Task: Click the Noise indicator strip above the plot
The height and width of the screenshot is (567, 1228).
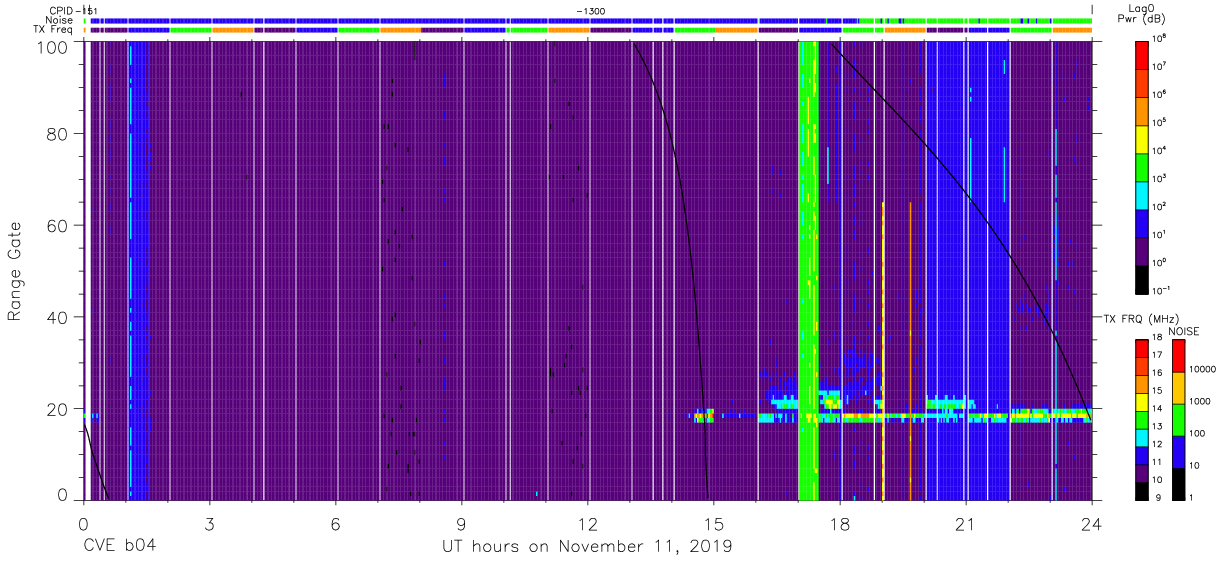Action: pyautogui.click(x=588, y=20)
